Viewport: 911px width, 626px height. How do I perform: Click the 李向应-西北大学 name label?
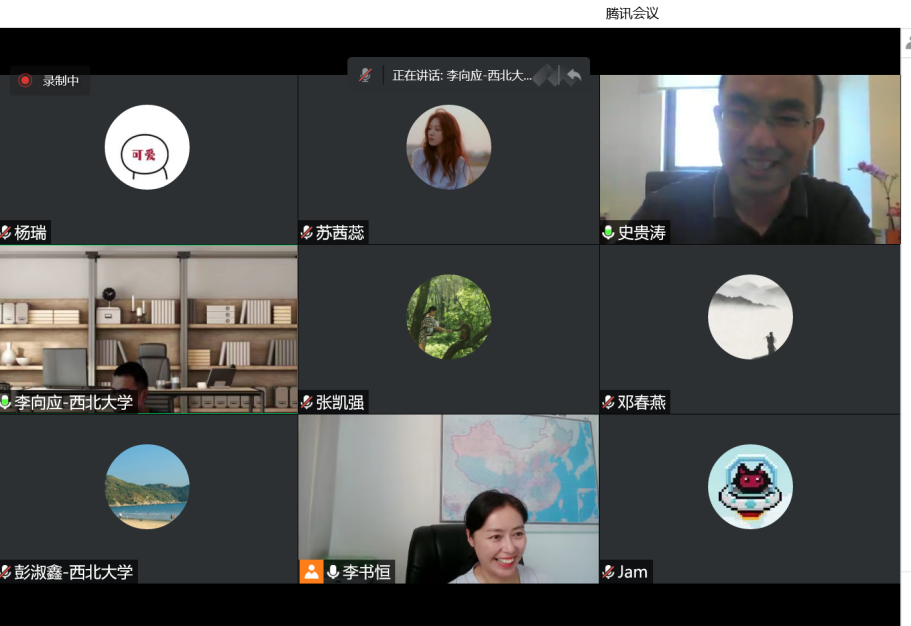(x=73, y=403)
